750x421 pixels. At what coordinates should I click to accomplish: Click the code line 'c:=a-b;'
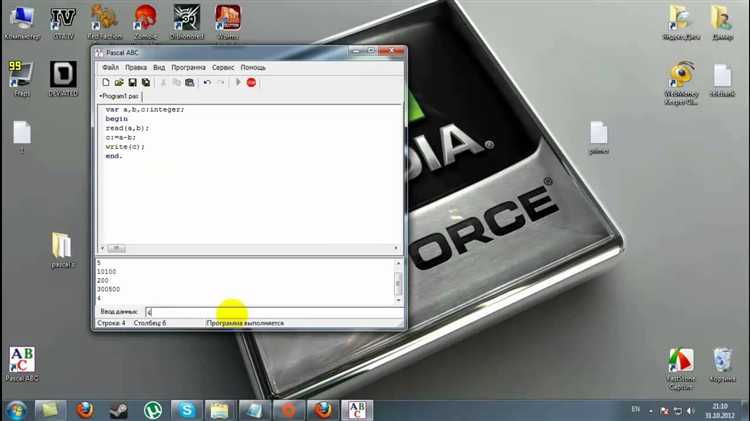click(x=121, y=137)
